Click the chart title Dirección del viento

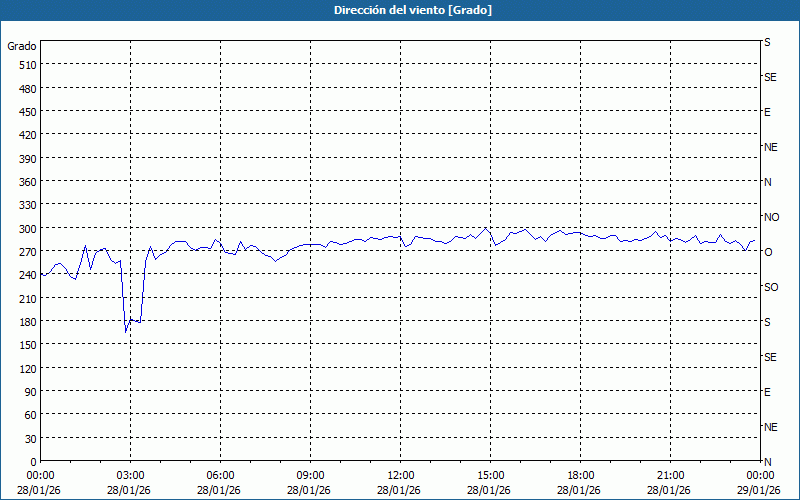coord(399,10)
